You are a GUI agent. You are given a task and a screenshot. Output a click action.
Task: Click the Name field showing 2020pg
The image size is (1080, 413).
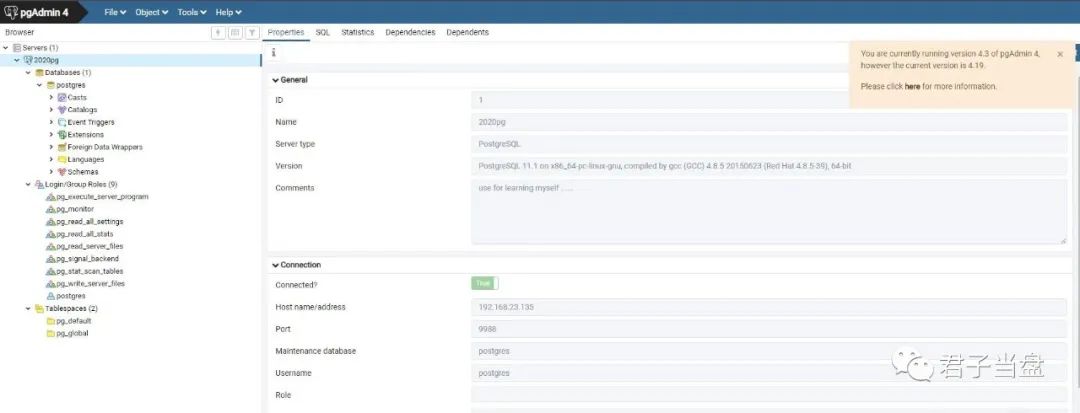(x=769, y=122)
